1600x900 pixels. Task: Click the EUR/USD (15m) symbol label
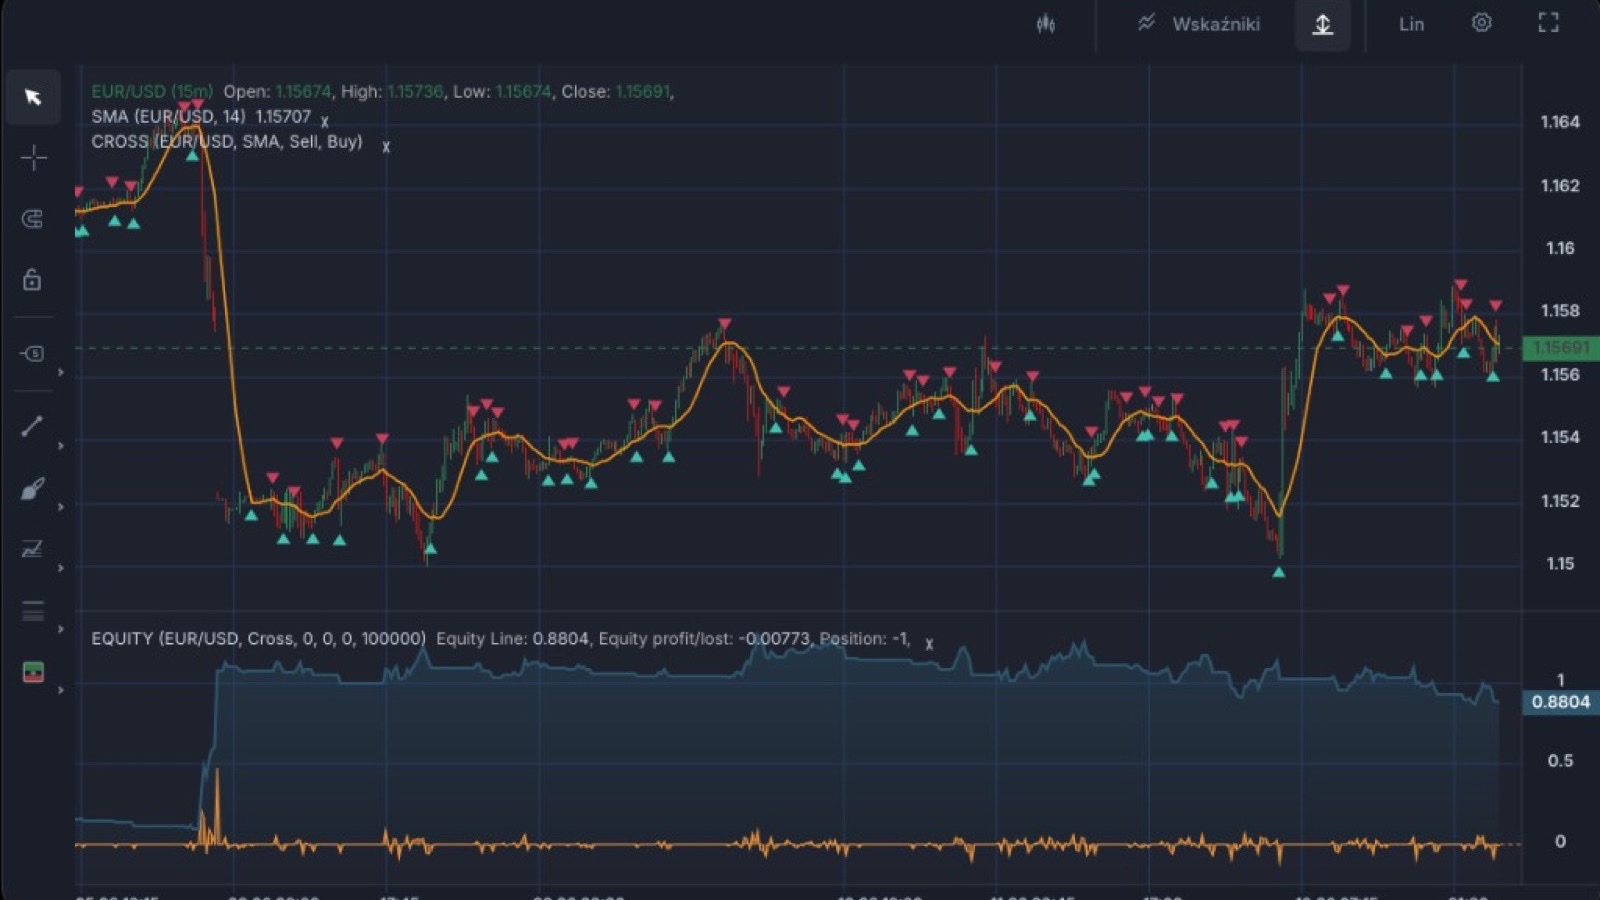pyautogui.click(x=152, y=91)
